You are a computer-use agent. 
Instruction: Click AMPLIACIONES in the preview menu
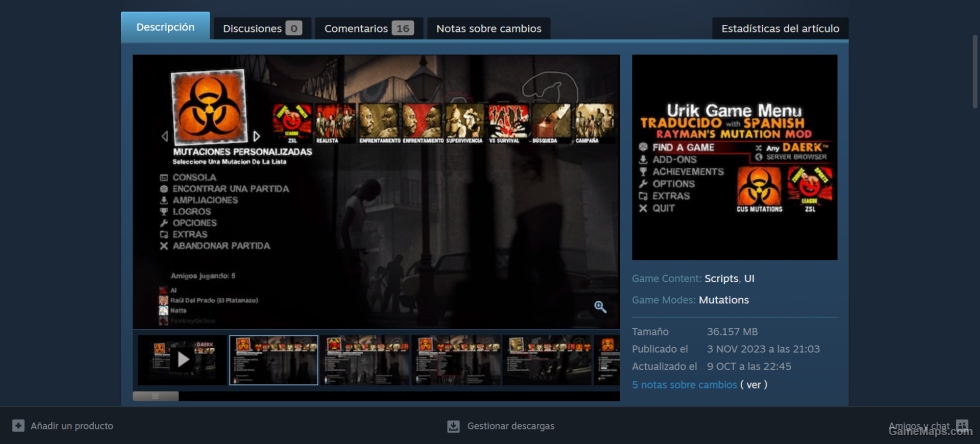coord(205,200)
